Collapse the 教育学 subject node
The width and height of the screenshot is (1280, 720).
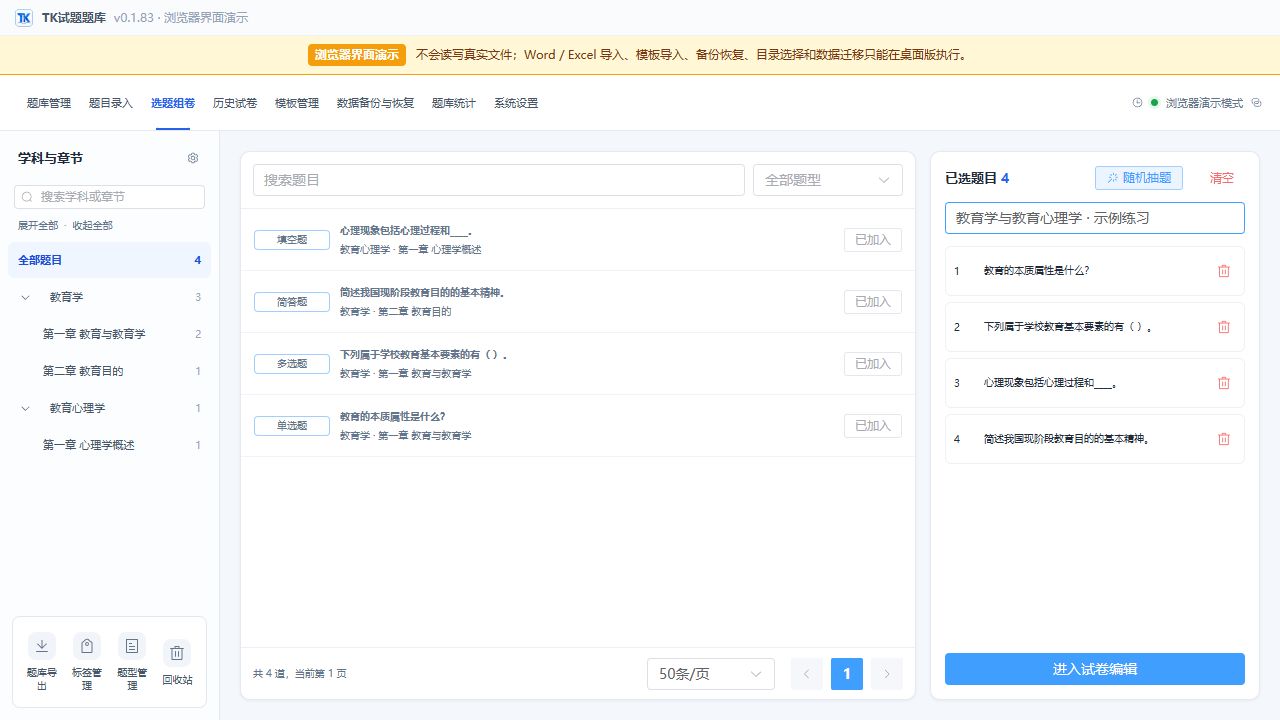(x=25, y=297)
